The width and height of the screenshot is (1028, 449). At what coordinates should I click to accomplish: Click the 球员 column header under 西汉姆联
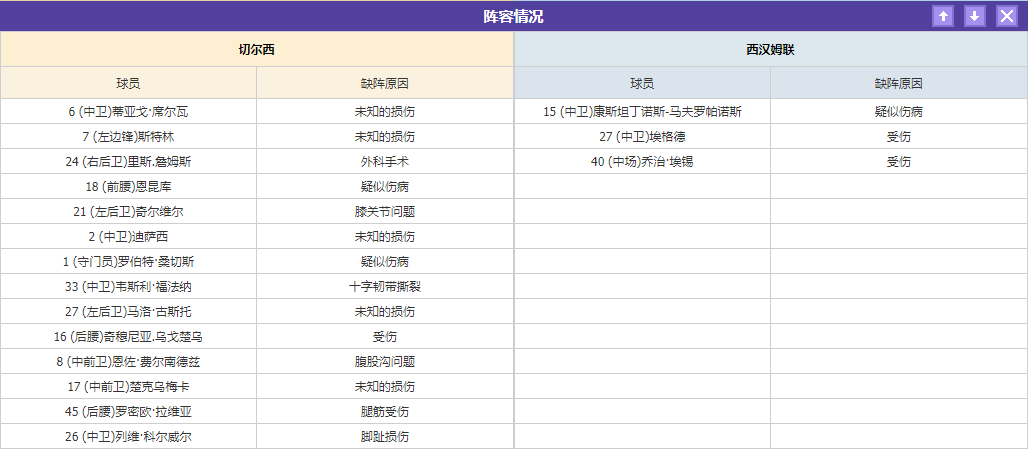pyautogui.click(x=642, y=83)
